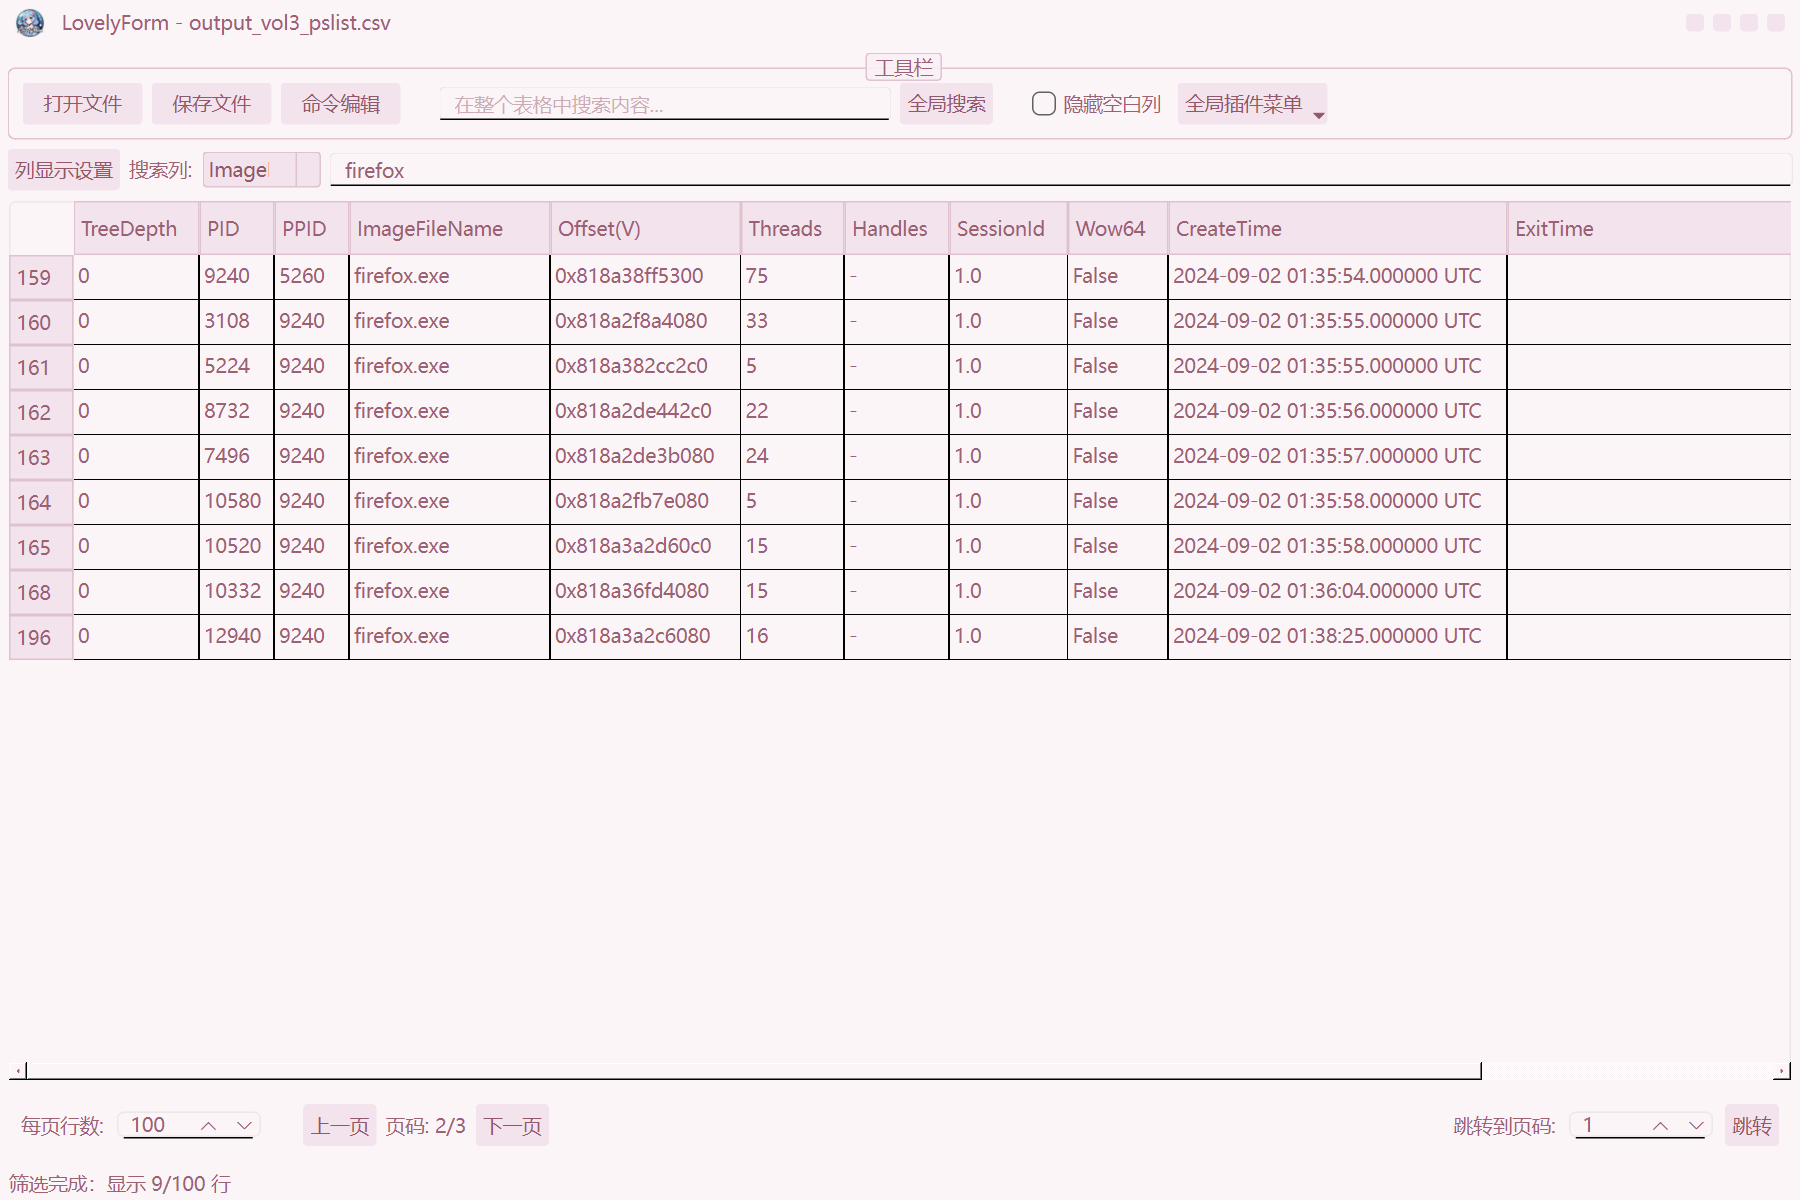This screenshot has height=1200, width=1800.
Task: Run the 全局搜索 global search
Action: point(946,104)
